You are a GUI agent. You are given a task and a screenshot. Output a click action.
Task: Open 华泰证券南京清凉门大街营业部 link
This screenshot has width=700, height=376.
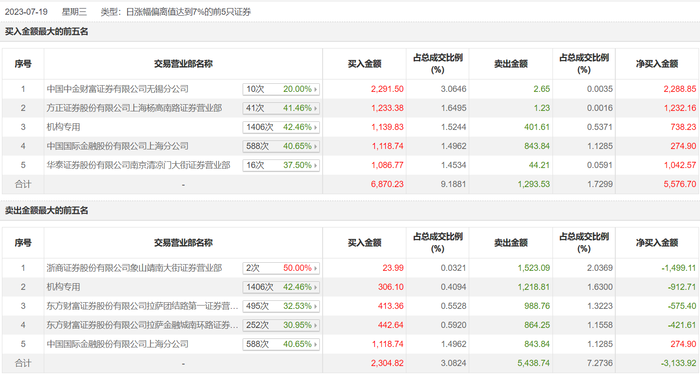[x=138, y=165]
